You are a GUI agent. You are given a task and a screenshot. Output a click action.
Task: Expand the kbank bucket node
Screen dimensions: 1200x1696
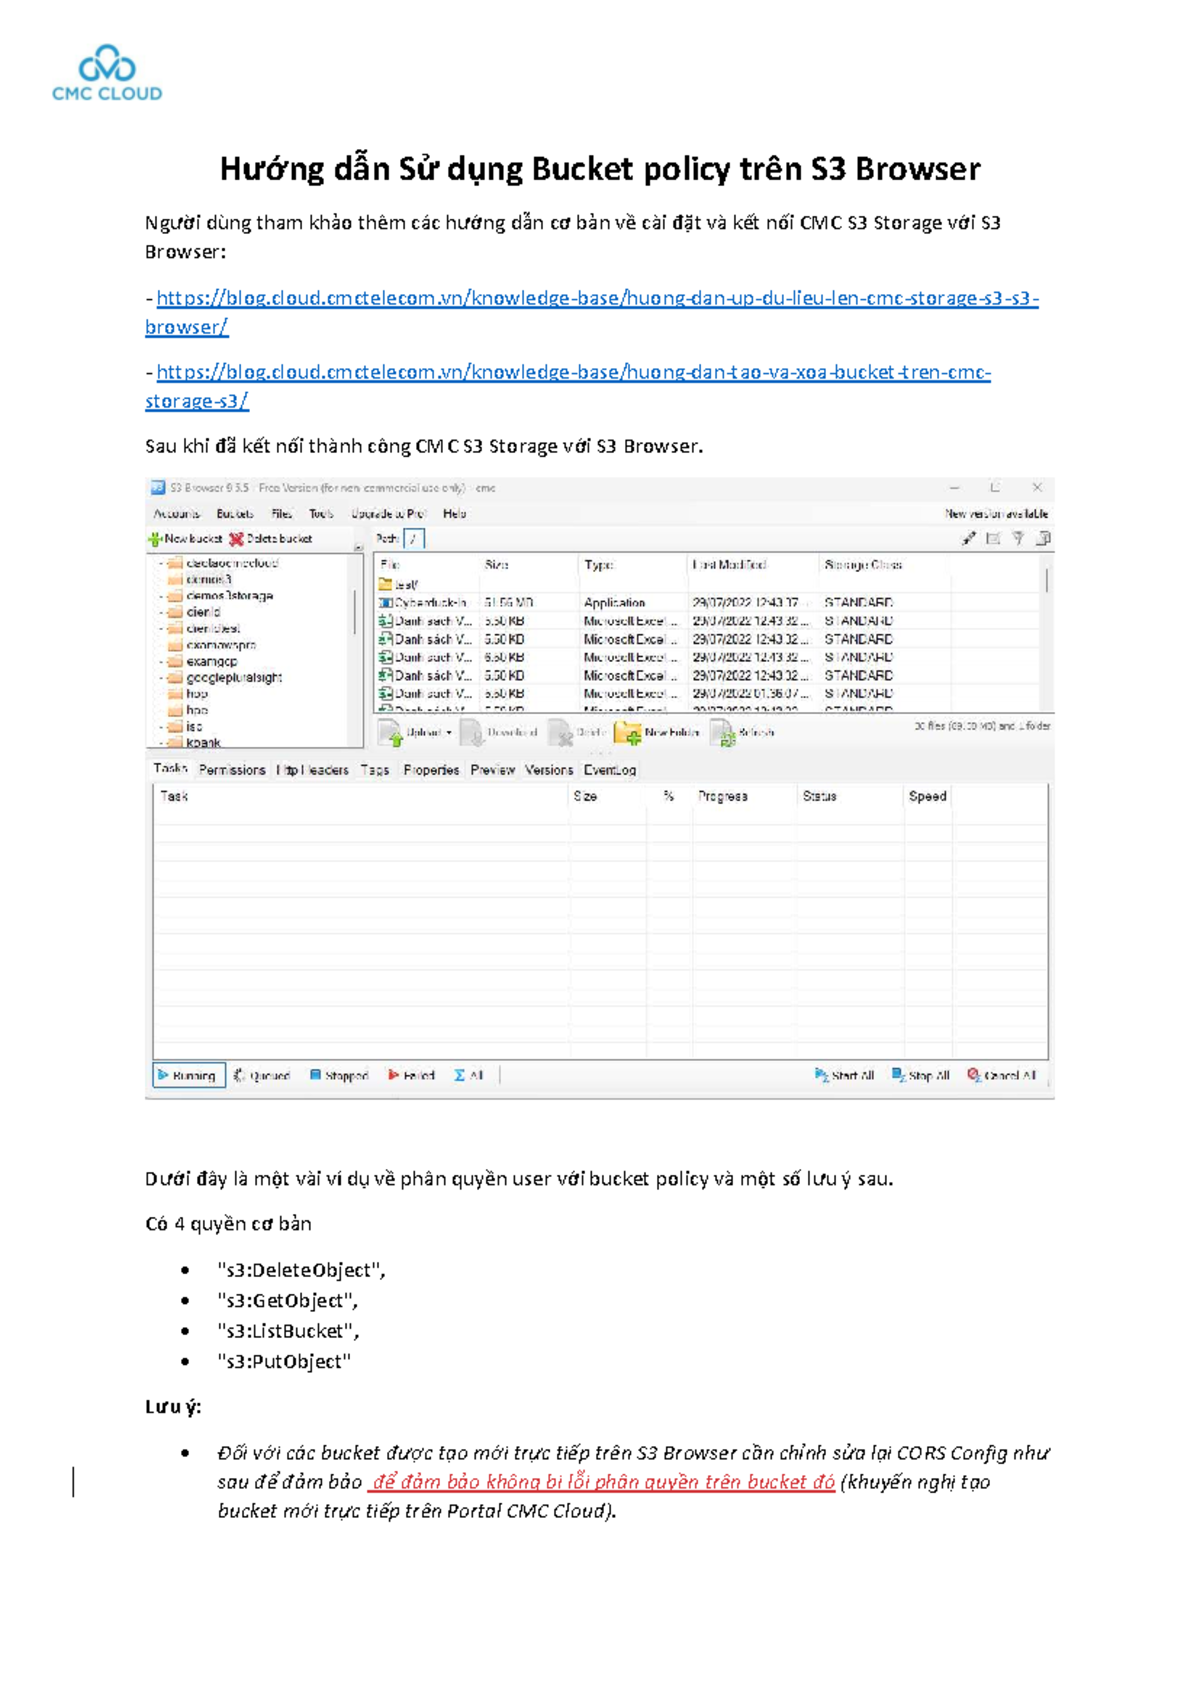click(160, 743)
